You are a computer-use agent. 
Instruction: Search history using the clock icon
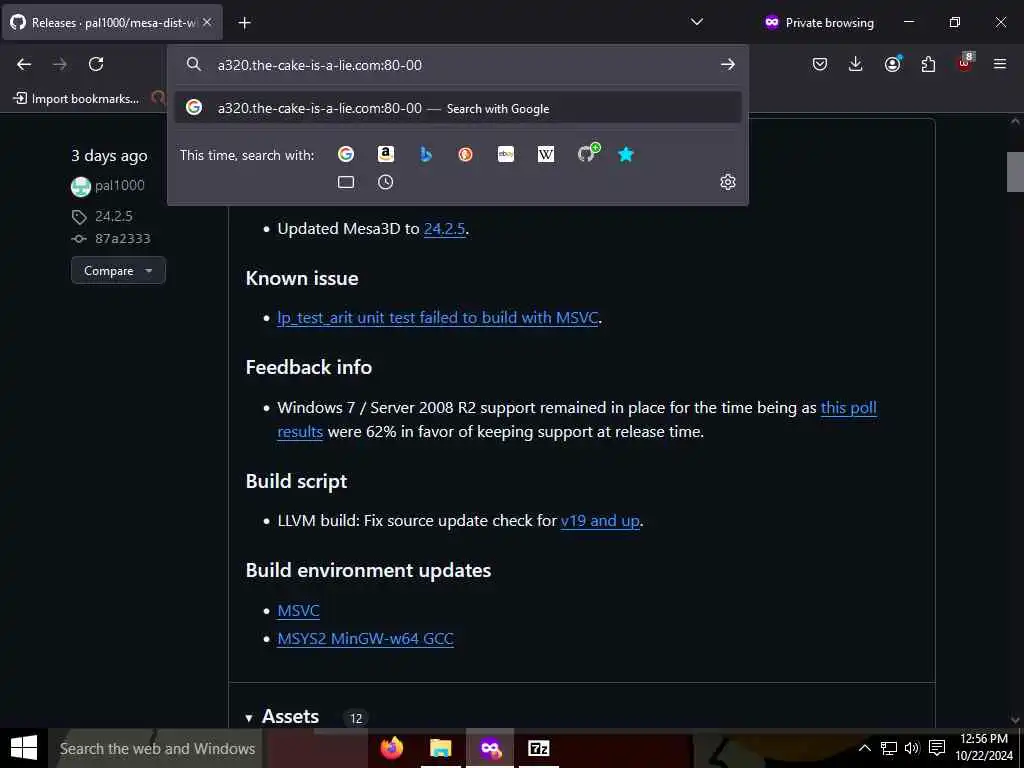386,182
